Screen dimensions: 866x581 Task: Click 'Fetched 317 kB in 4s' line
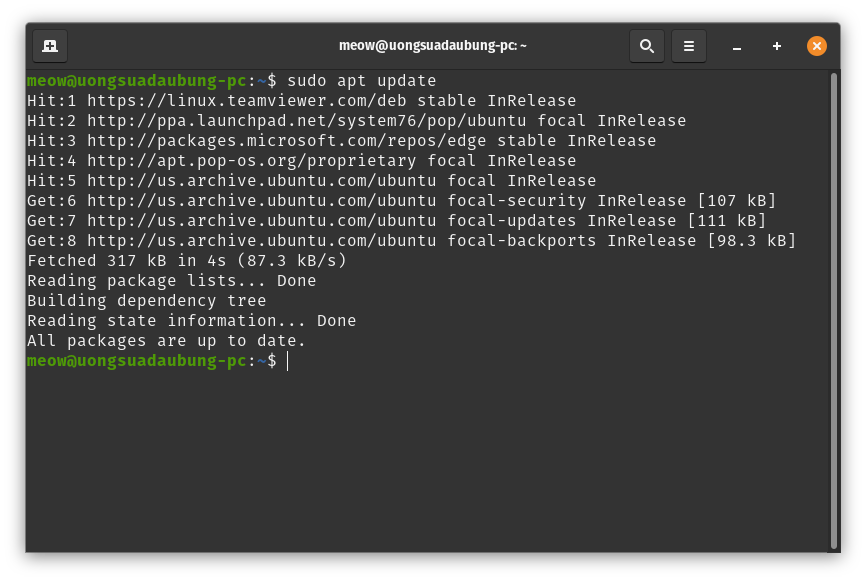click(x=187, y=261)
